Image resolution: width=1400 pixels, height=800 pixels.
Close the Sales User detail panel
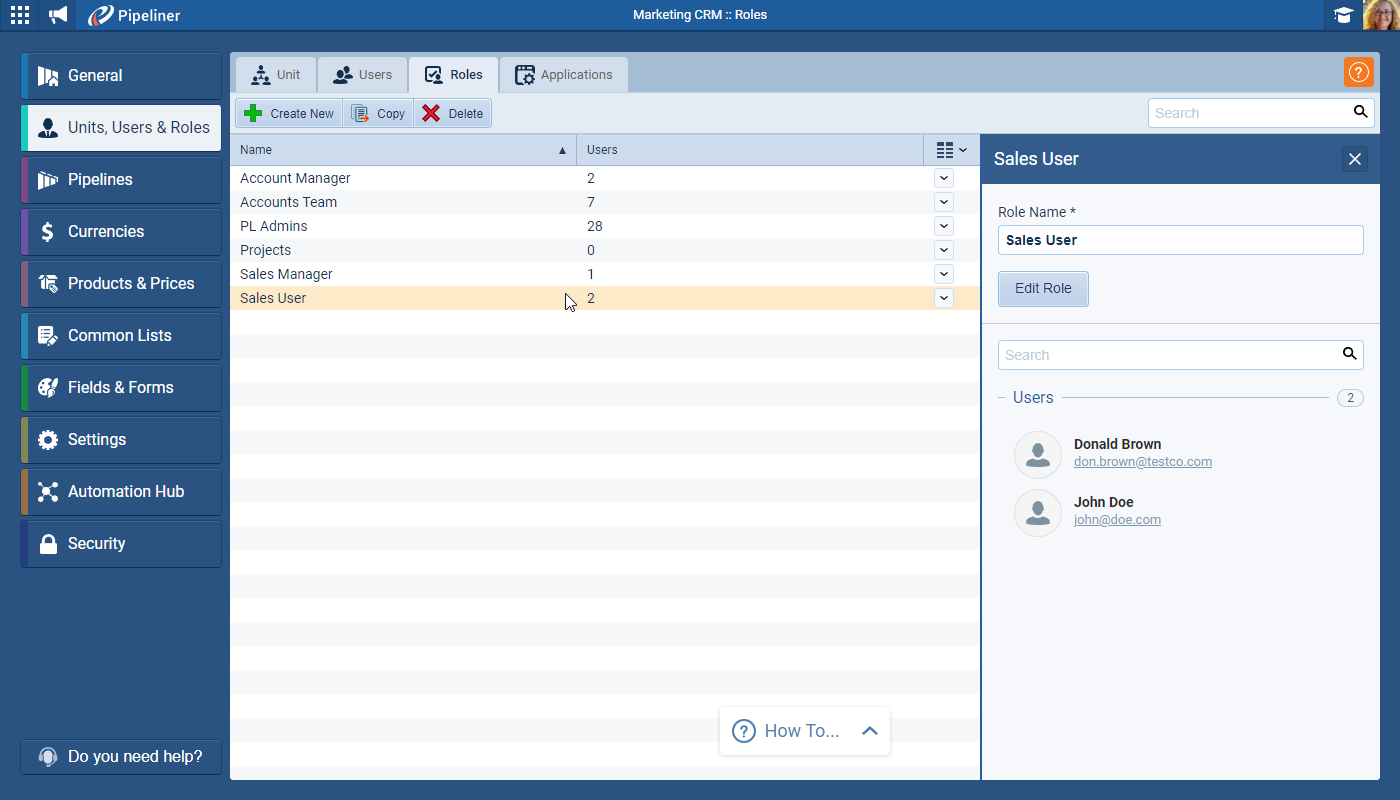[x=1354, y=159]
